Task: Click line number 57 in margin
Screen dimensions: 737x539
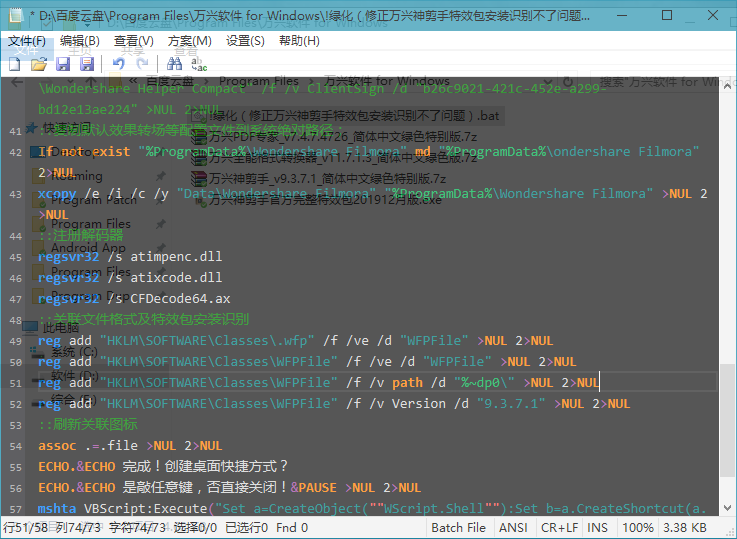Action: pos(16,509)
